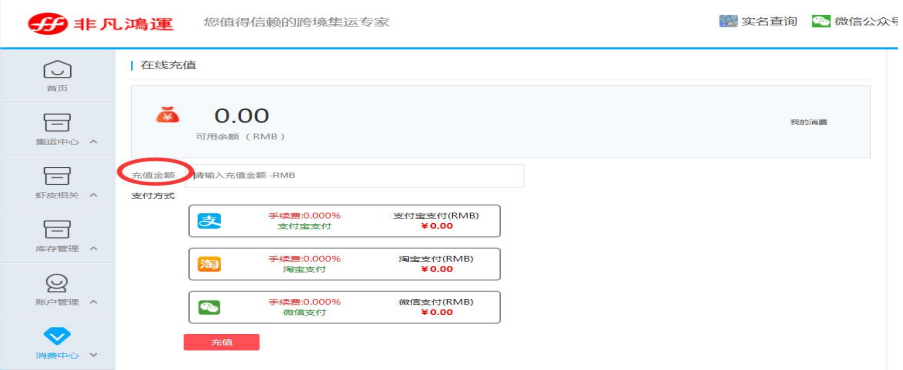Screen dimensions: 903x370
Task: Click the 账户管理 user icon
Action: pyautogui.click(x=58, y=282)
